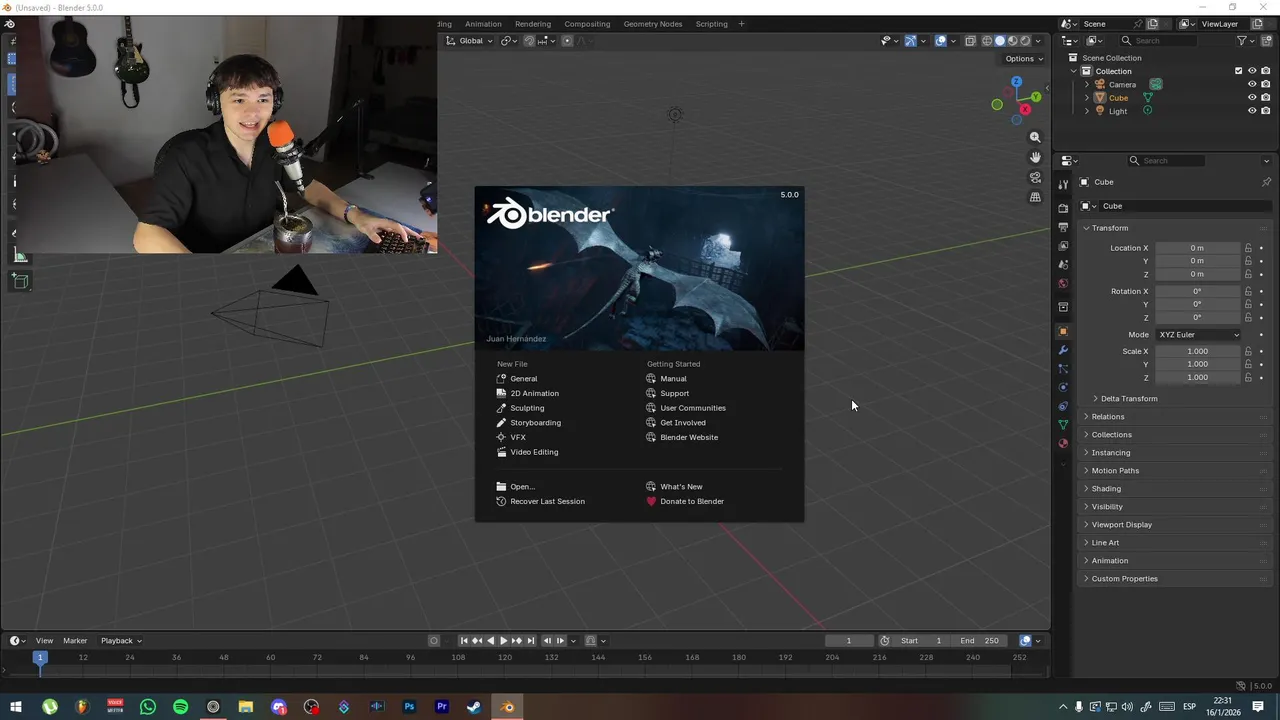Select solid viewport shading mode
The width and height of the screenshot is (1280, 720).
point(999,41)
